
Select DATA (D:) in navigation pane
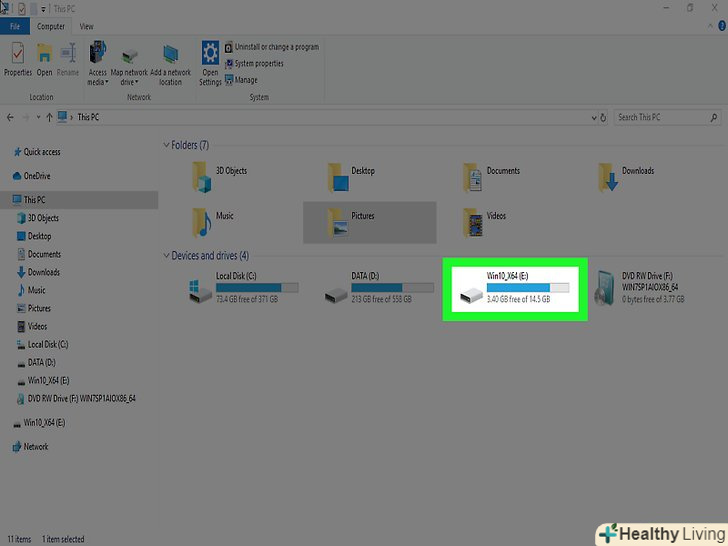[x=36, y=363]
